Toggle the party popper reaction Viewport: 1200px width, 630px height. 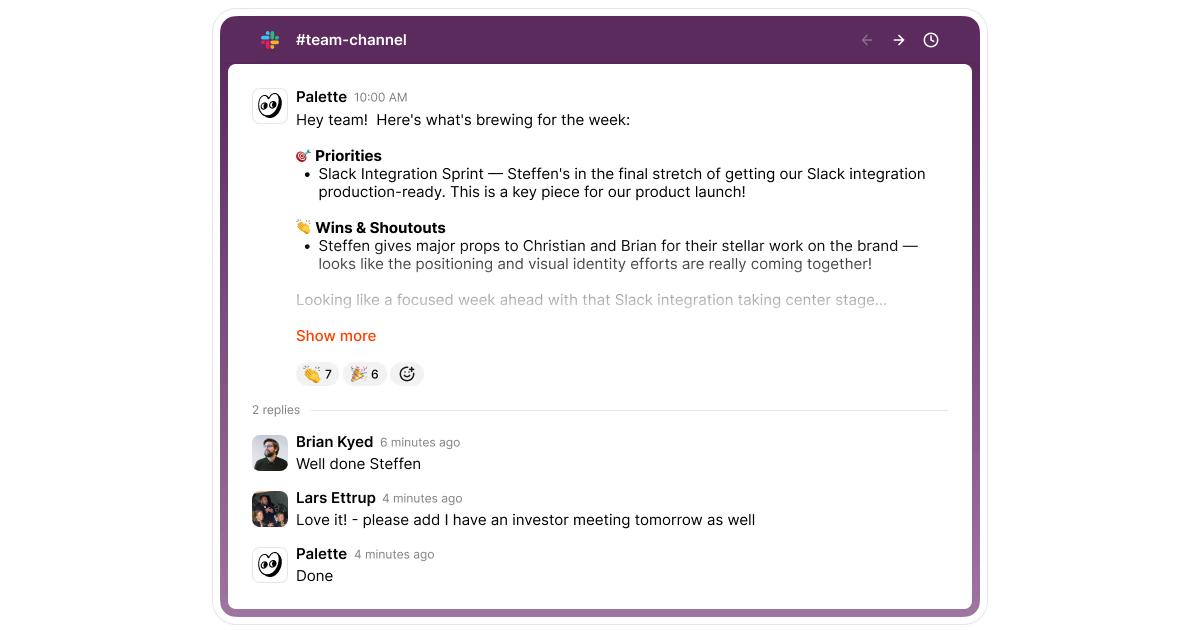coord(364,374)
